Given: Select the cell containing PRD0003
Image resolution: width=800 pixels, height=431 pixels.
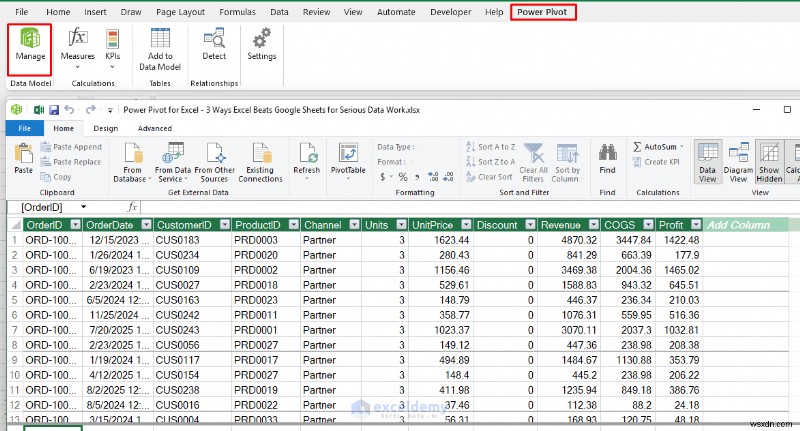Looking at the screenshot, I should click(266, 240).
